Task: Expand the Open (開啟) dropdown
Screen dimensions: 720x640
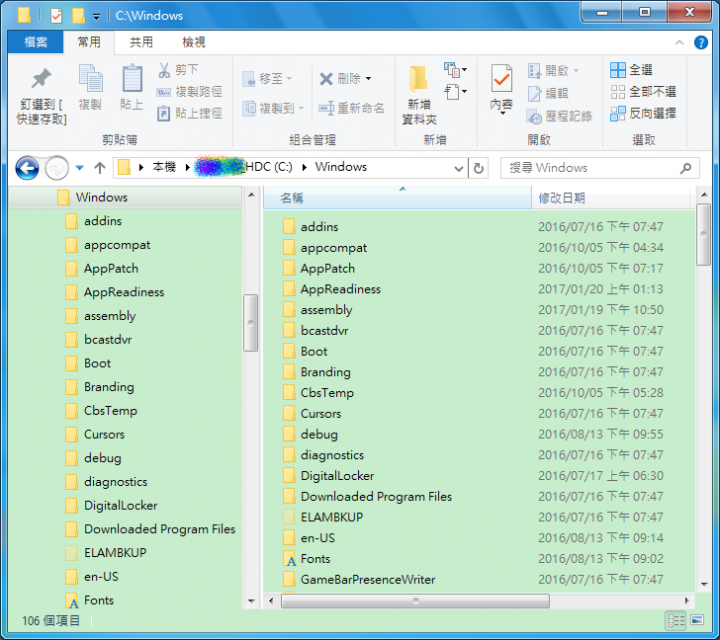Action: pos(576,71)
